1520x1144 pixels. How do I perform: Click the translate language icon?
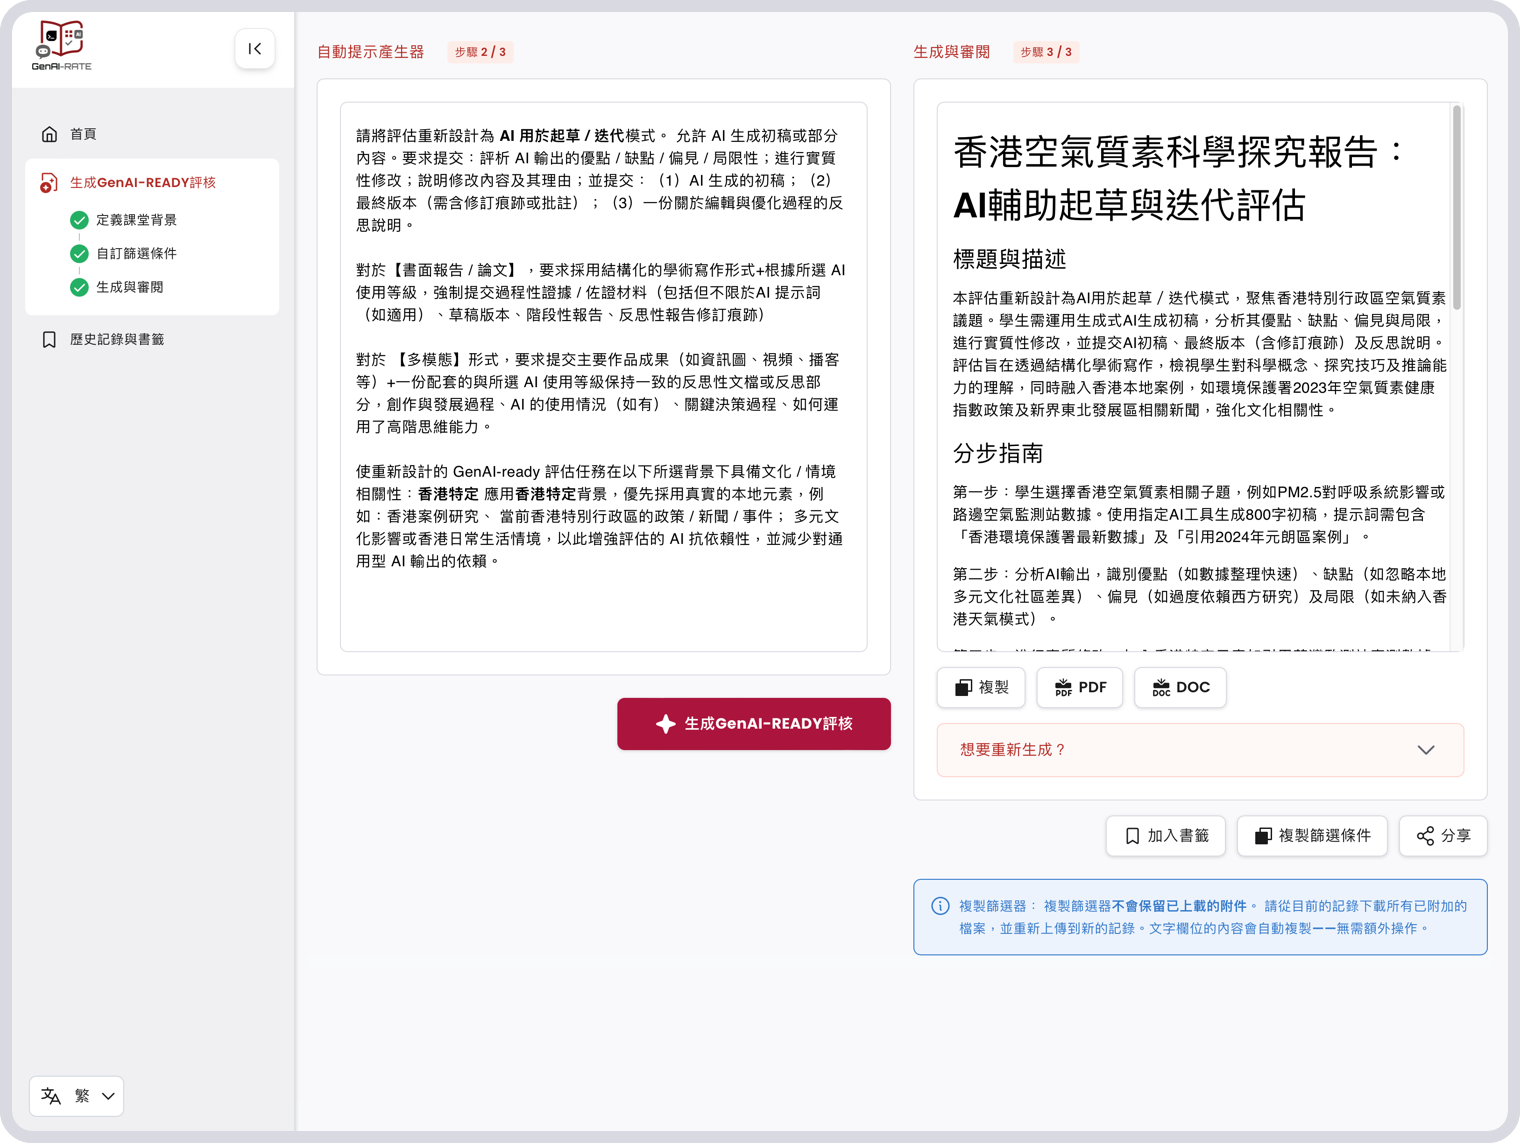click(51, 1096)
